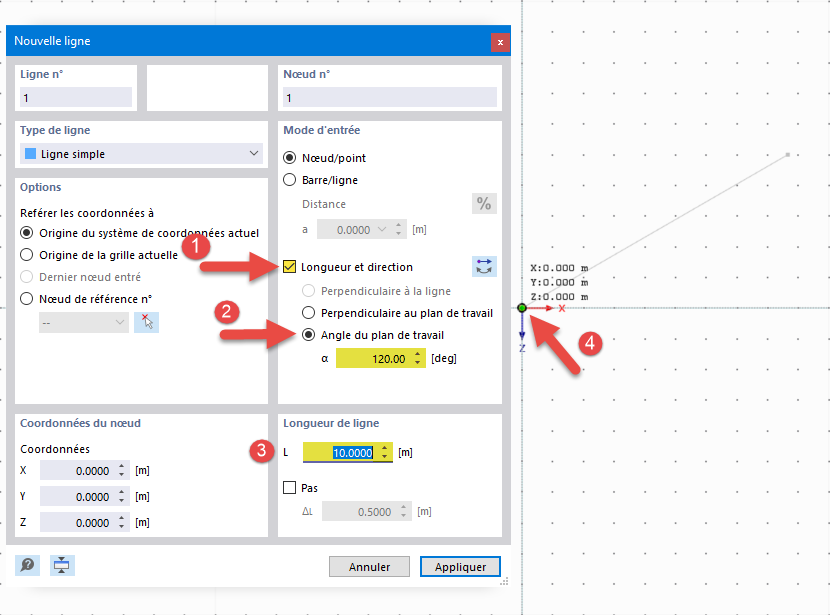The width and height of the screenshot is (830, 615).
Task: Click the Appliquer button
Action: pos(460,566)
